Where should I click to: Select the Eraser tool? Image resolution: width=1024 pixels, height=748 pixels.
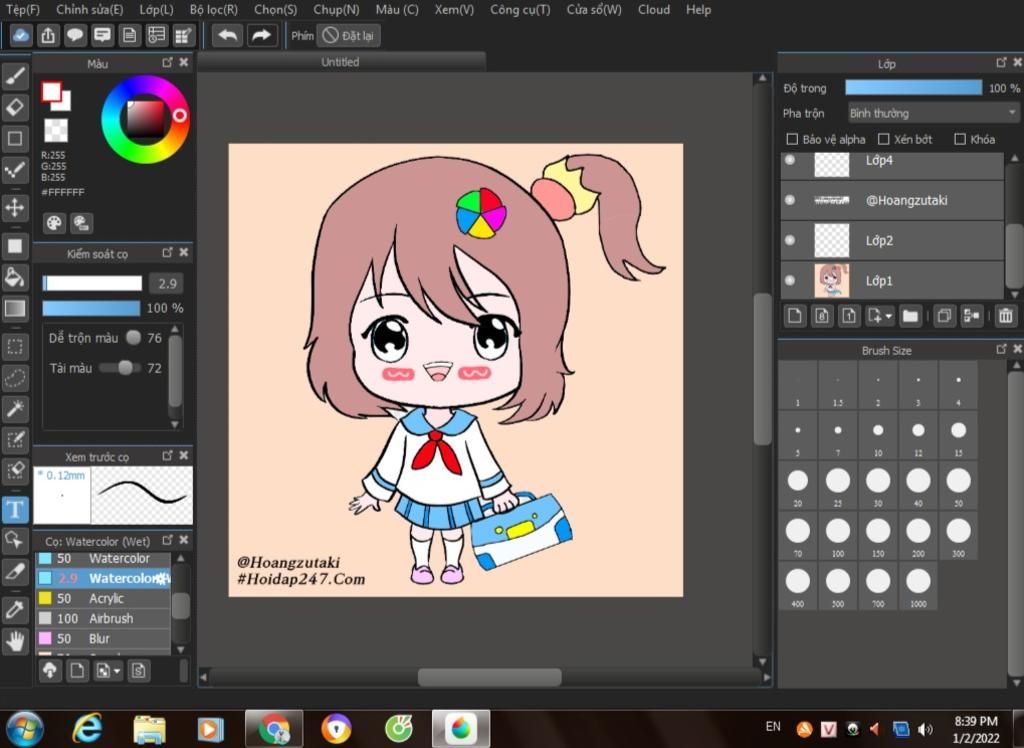click(15, 107)
